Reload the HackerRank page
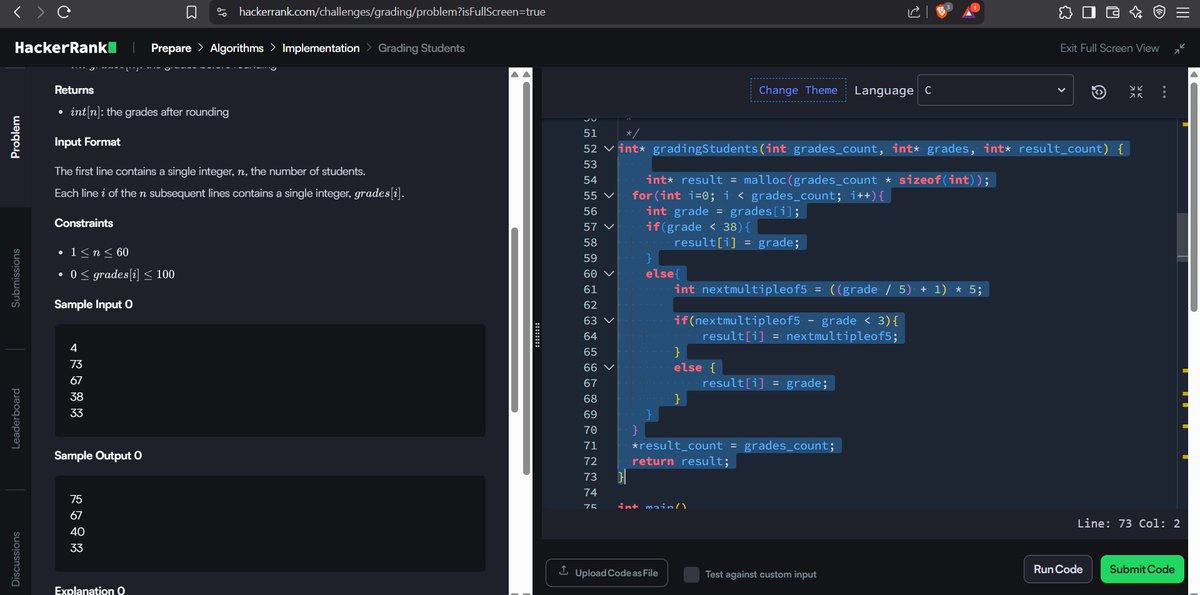1200x595 pixels. pos(65,11)
